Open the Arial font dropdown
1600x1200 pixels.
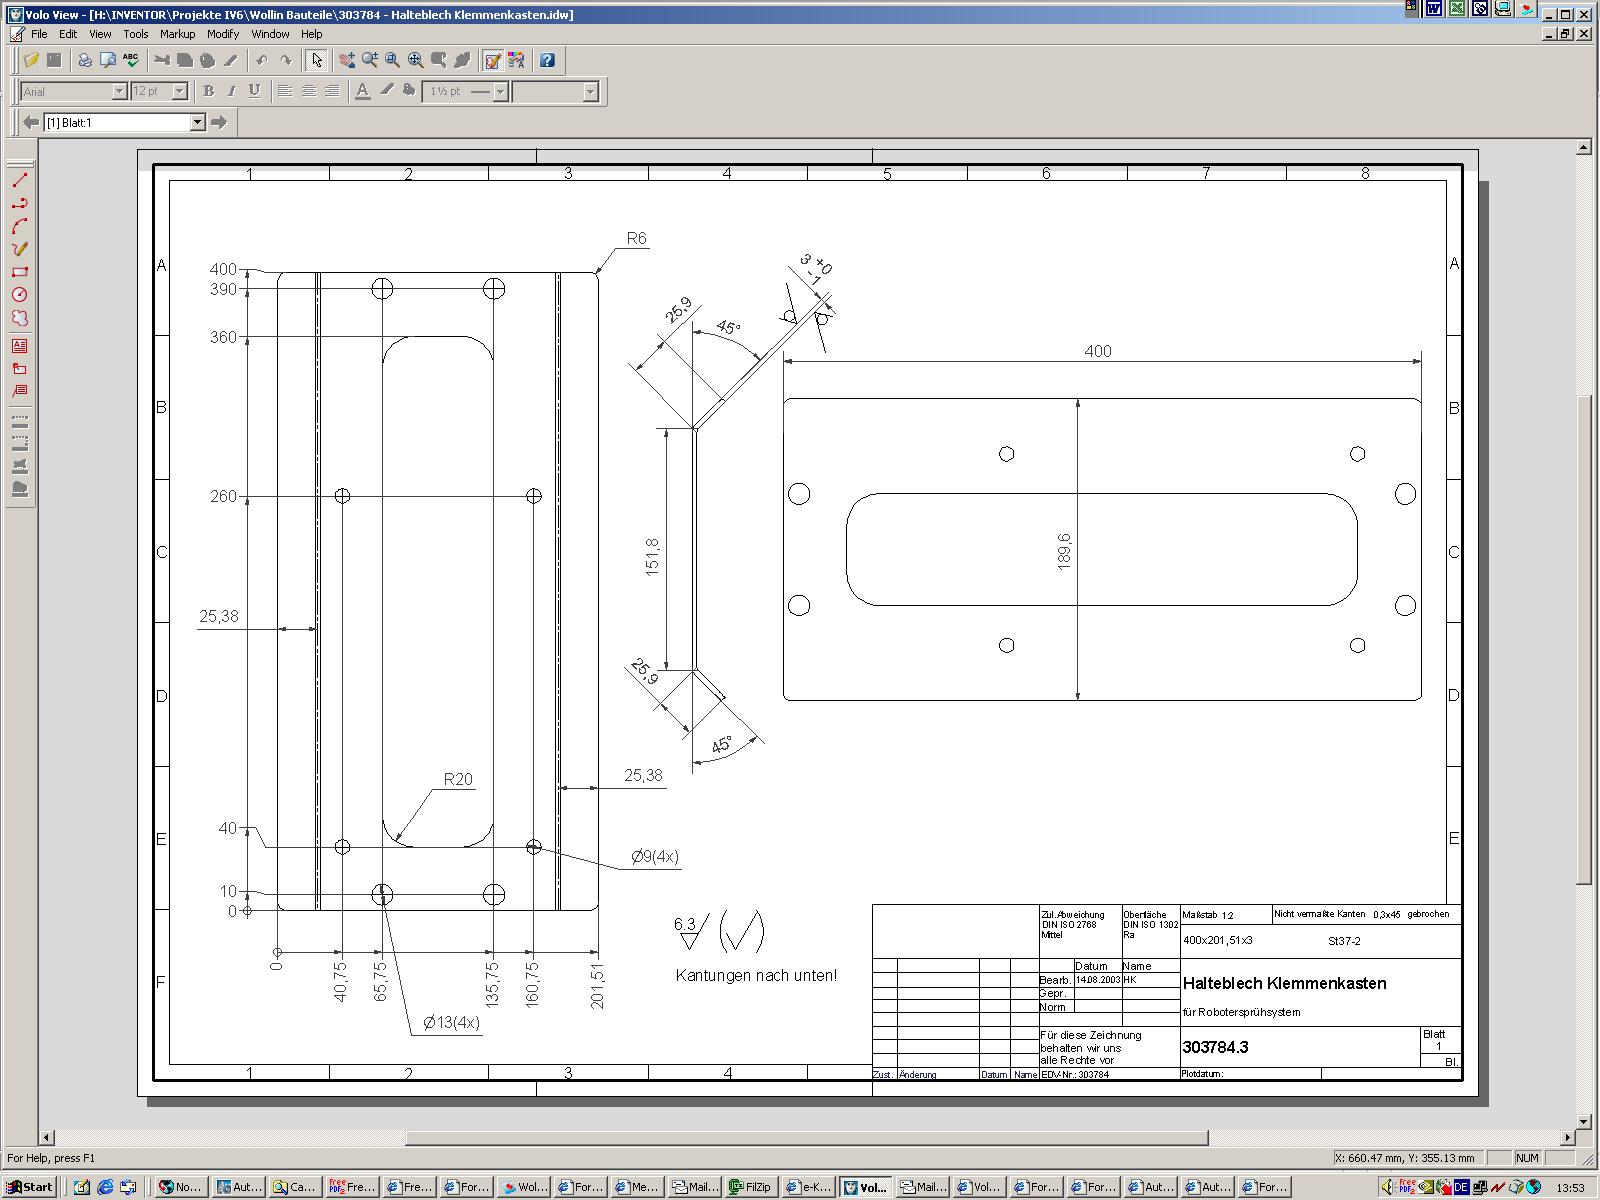pyautogui.click(x=119, y=91)
